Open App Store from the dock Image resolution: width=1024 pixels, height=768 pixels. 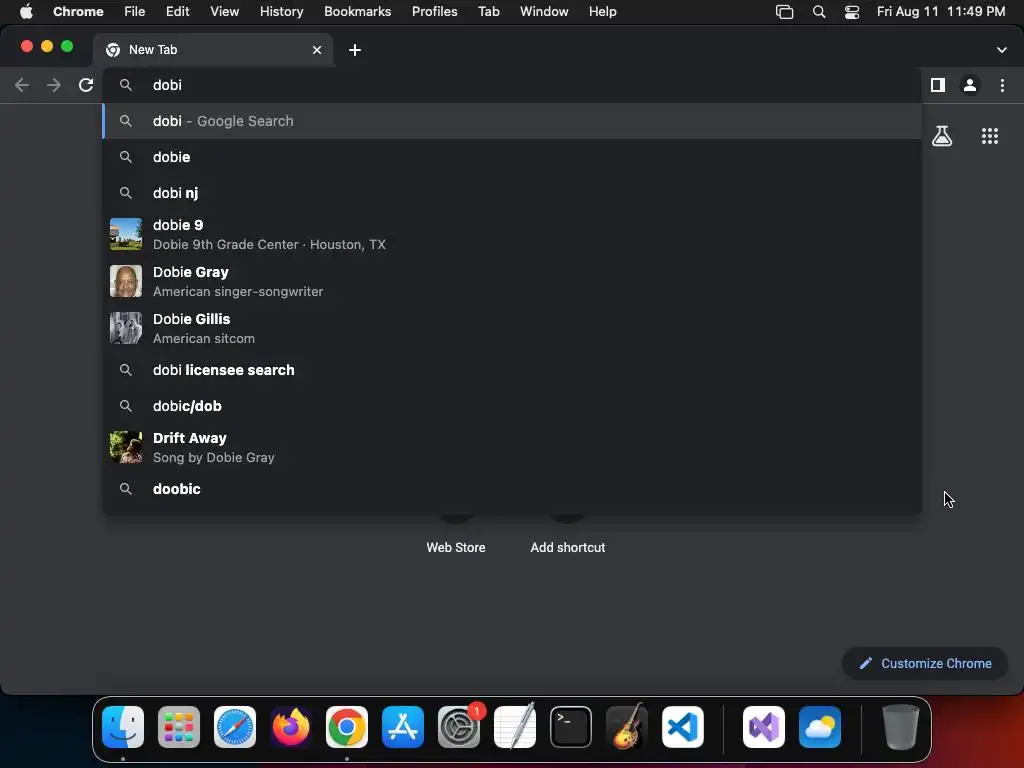pos(403,727)
